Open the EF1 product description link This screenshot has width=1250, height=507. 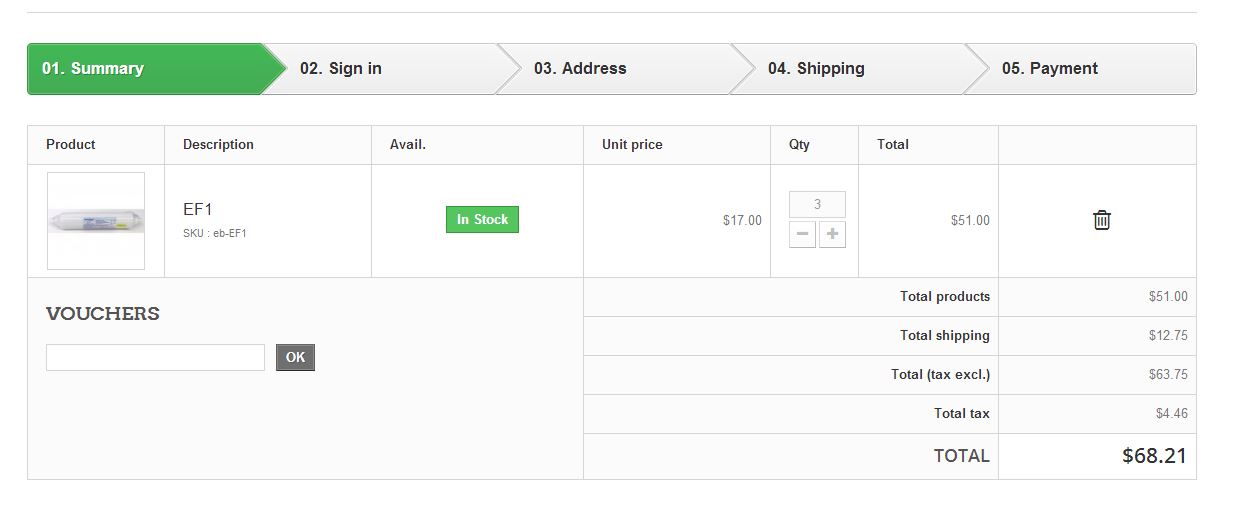(198, 209)
